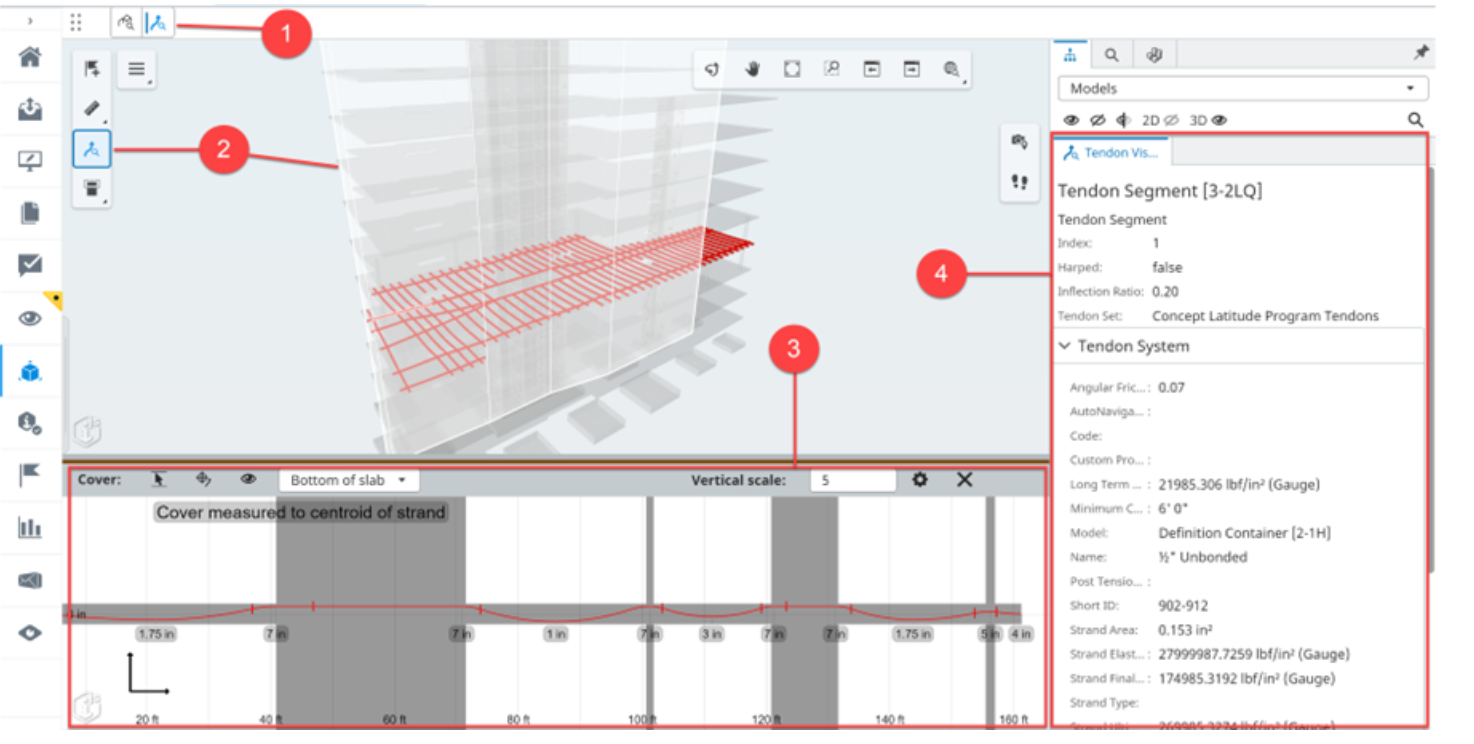Open the search tab in right panel
Image resolution: width=1474 pixels, height=744 pixels.
[1111, 55]
